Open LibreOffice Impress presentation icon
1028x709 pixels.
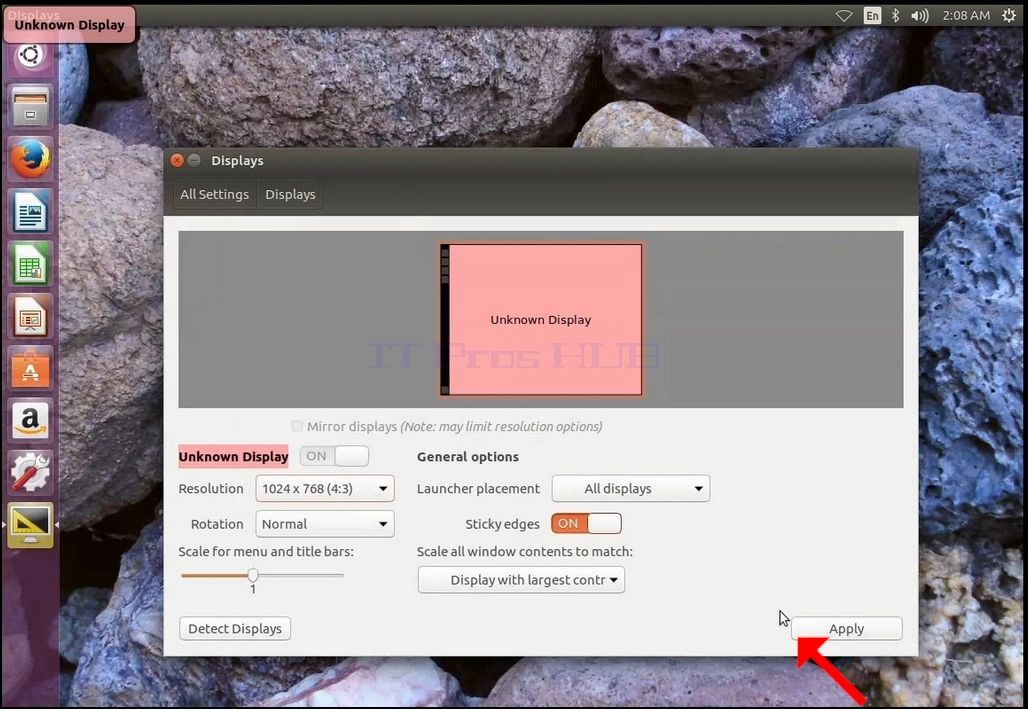click(30, 316)
